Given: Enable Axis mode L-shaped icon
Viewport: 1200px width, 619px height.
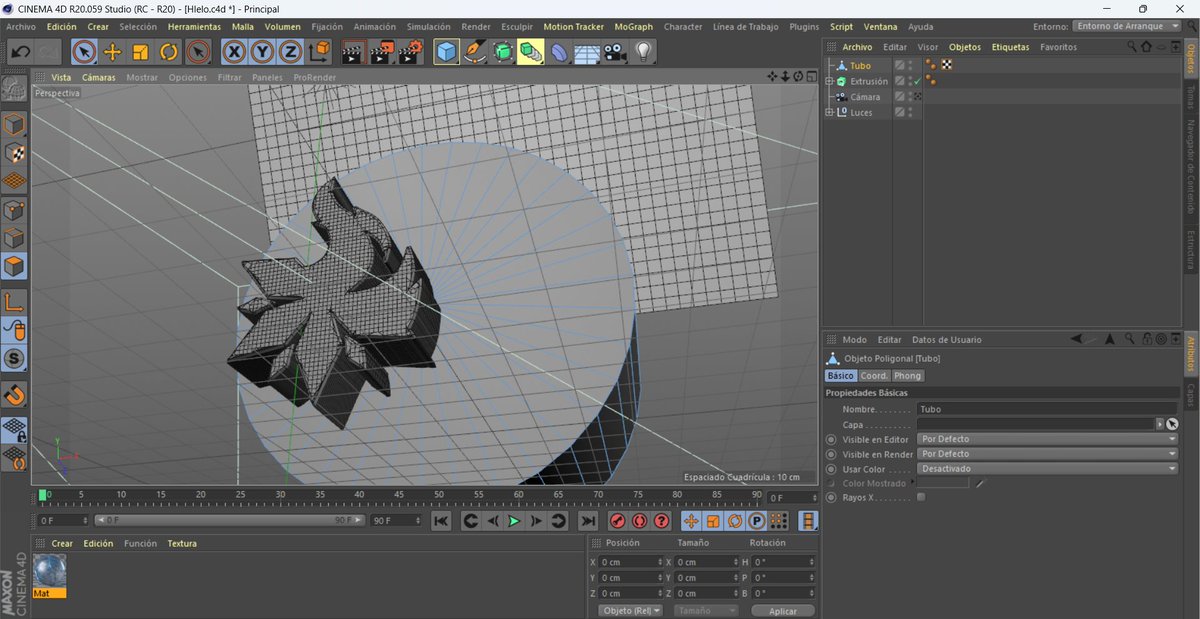Looking at the screenshot, I should tap(14, 302).
